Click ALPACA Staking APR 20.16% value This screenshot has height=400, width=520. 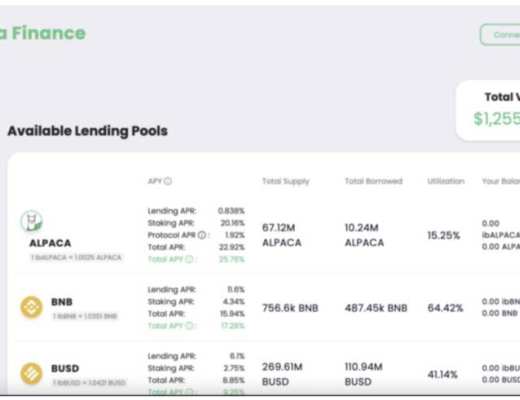(x=233, y=223)
